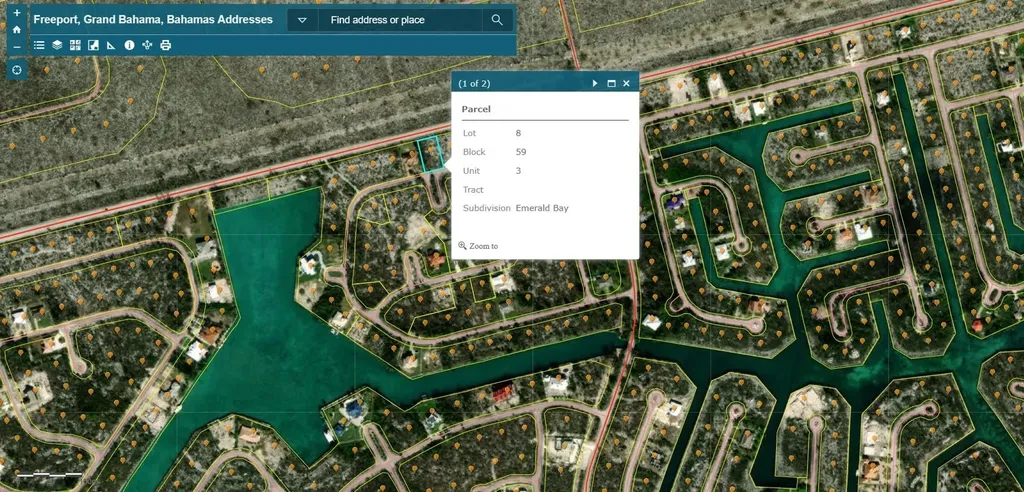1024x492 pixels.
Task: Show the next feature in the popup
Action: pyautogui.click(x=595, y=84)
